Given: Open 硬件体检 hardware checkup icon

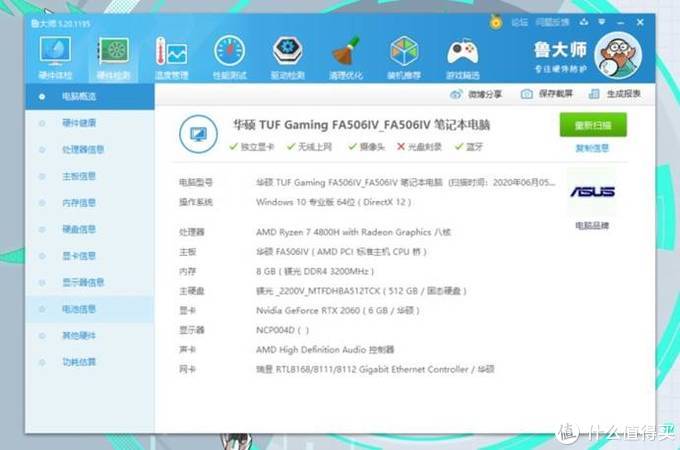Looking at the screenshot, I should [x=55, y=56].
